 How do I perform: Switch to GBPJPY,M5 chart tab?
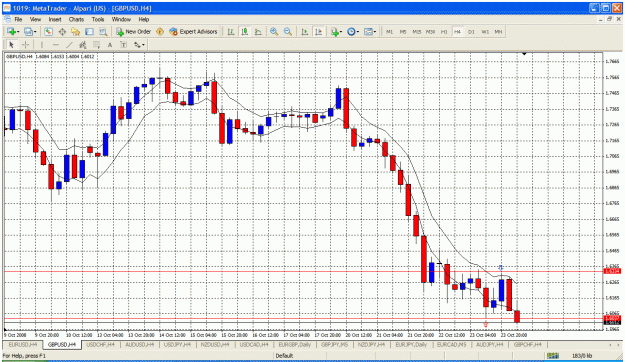334,344
